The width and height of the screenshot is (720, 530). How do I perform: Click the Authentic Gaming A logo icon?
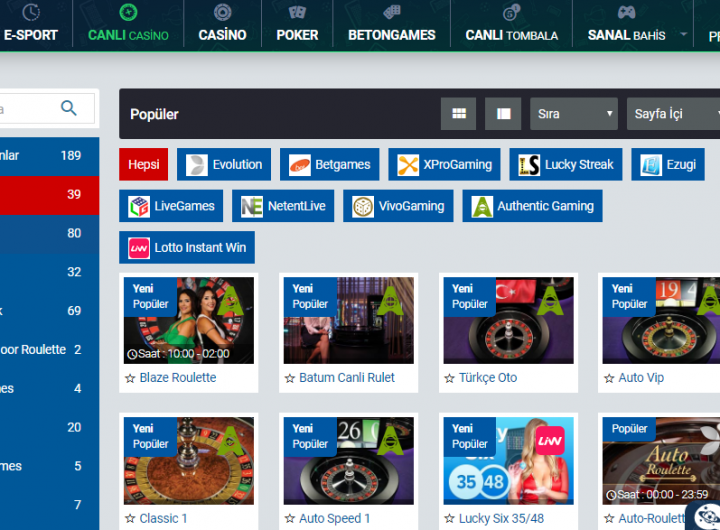[482, 206]
